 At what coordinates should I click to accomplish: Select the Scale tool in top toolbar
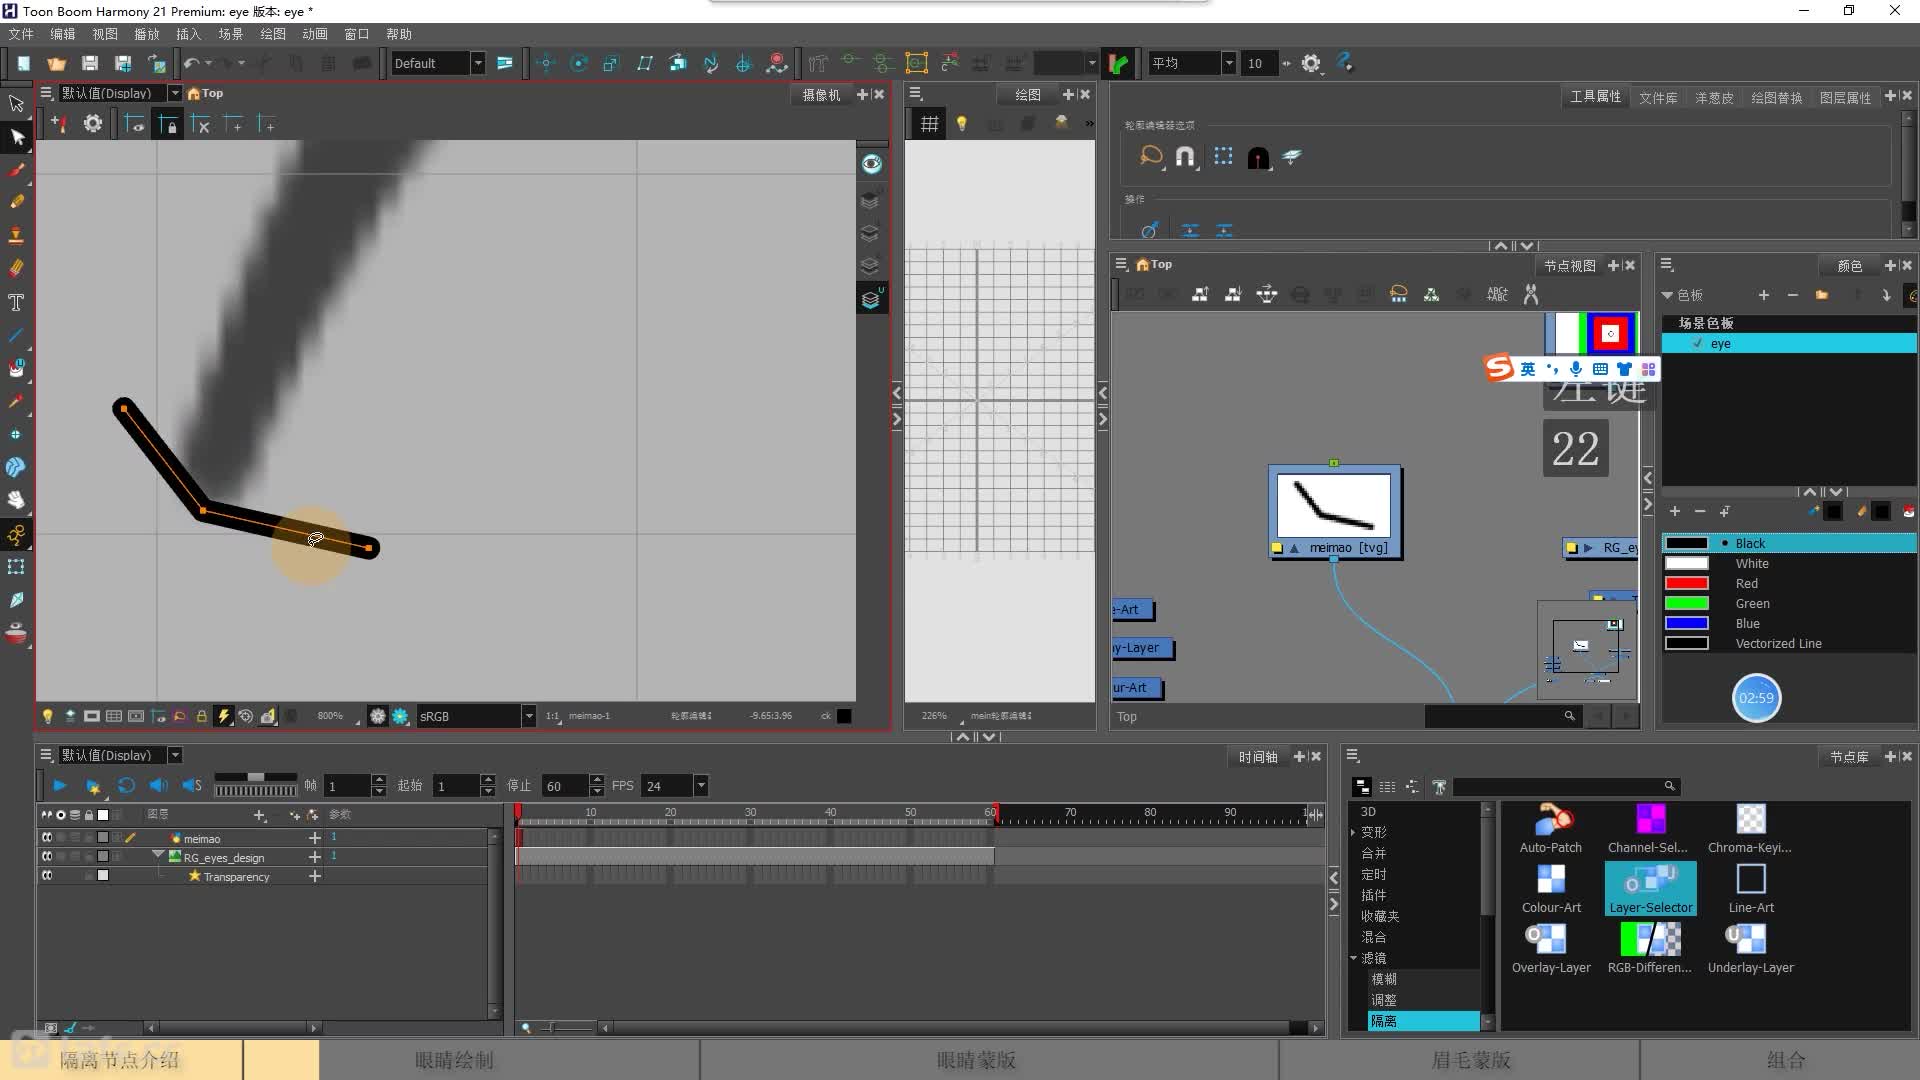[x=612, y=63]
